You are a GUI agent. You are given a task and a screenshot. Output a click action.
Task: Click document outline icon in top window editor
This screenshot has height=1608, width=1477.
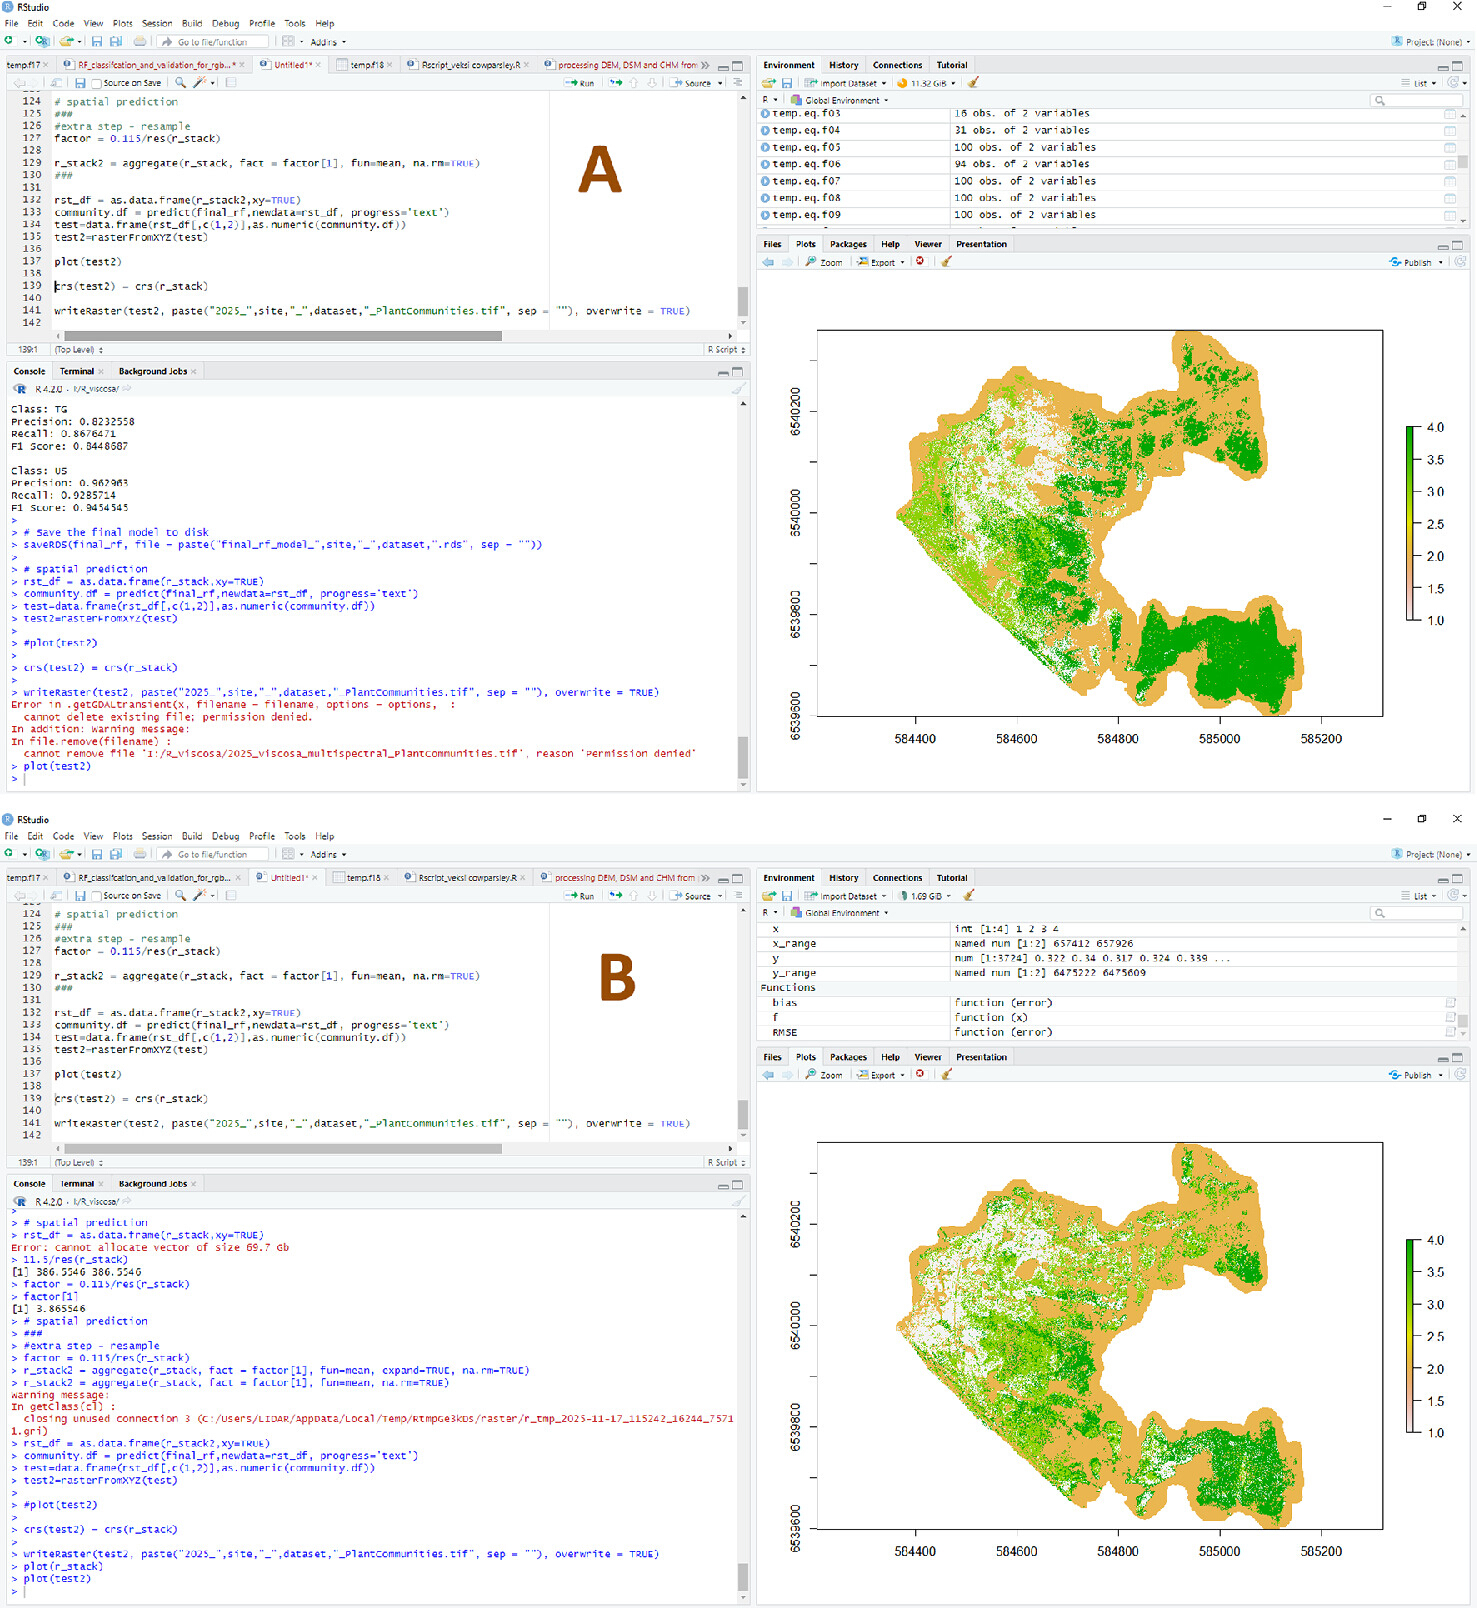(738, 83)
